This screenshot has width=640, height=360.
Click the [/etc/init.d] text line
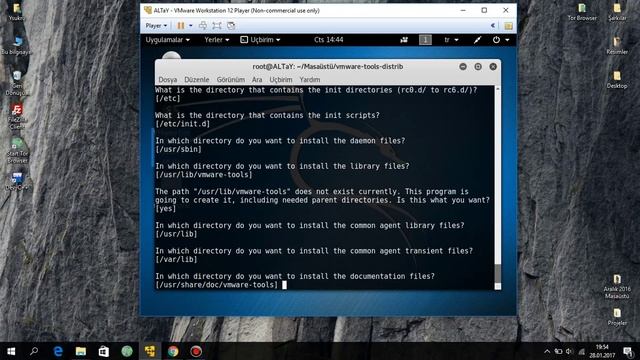click(182, 124)
